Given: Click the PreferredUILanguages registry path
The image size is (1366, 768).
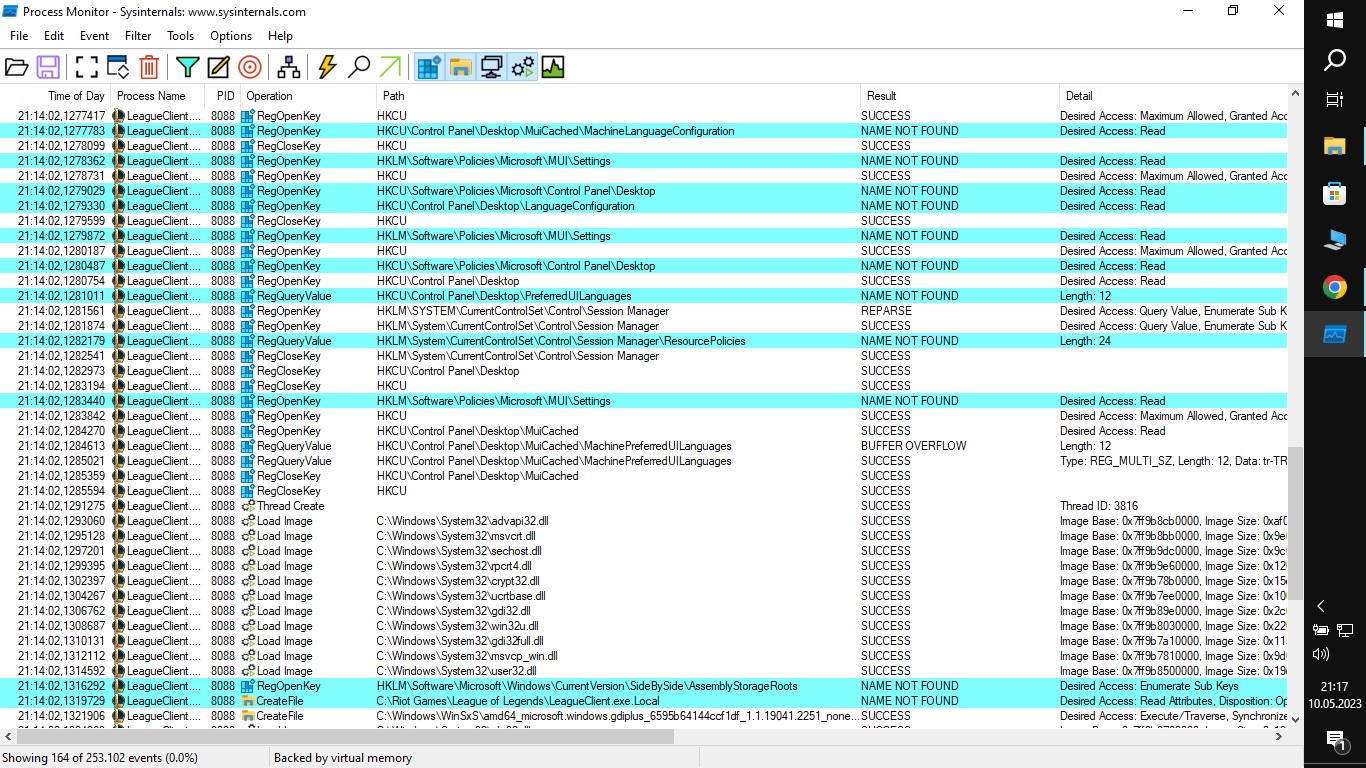Looking at the screenshot, I should tap(504, 296).
